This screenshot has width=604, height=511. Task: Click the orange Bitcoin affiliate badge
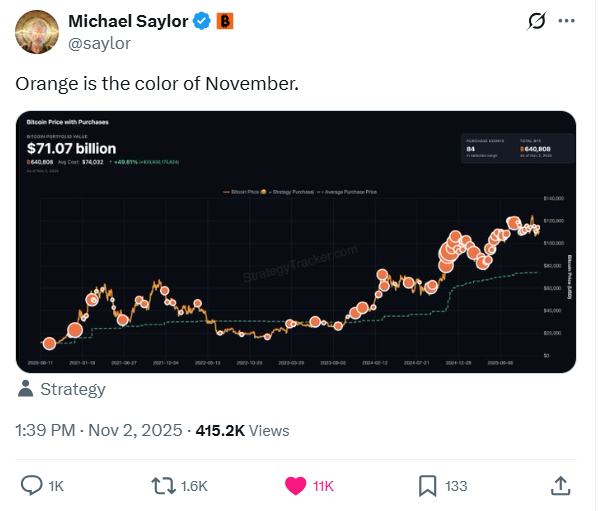coord(225,21)
